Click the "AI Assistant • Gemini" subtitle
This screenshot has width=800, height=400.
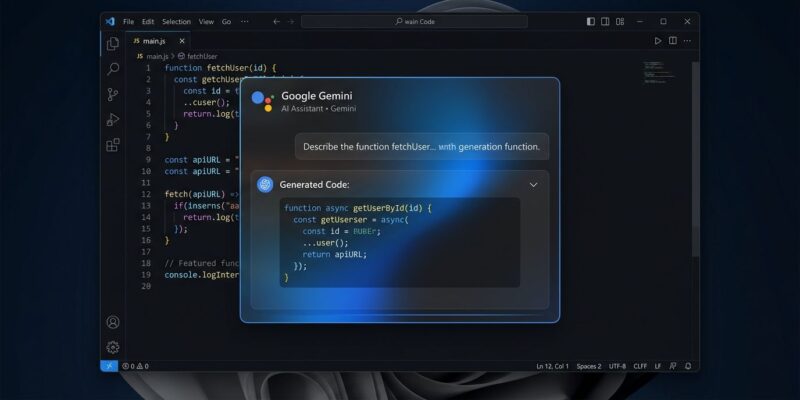pyautogui.click(x=318, y=109)
